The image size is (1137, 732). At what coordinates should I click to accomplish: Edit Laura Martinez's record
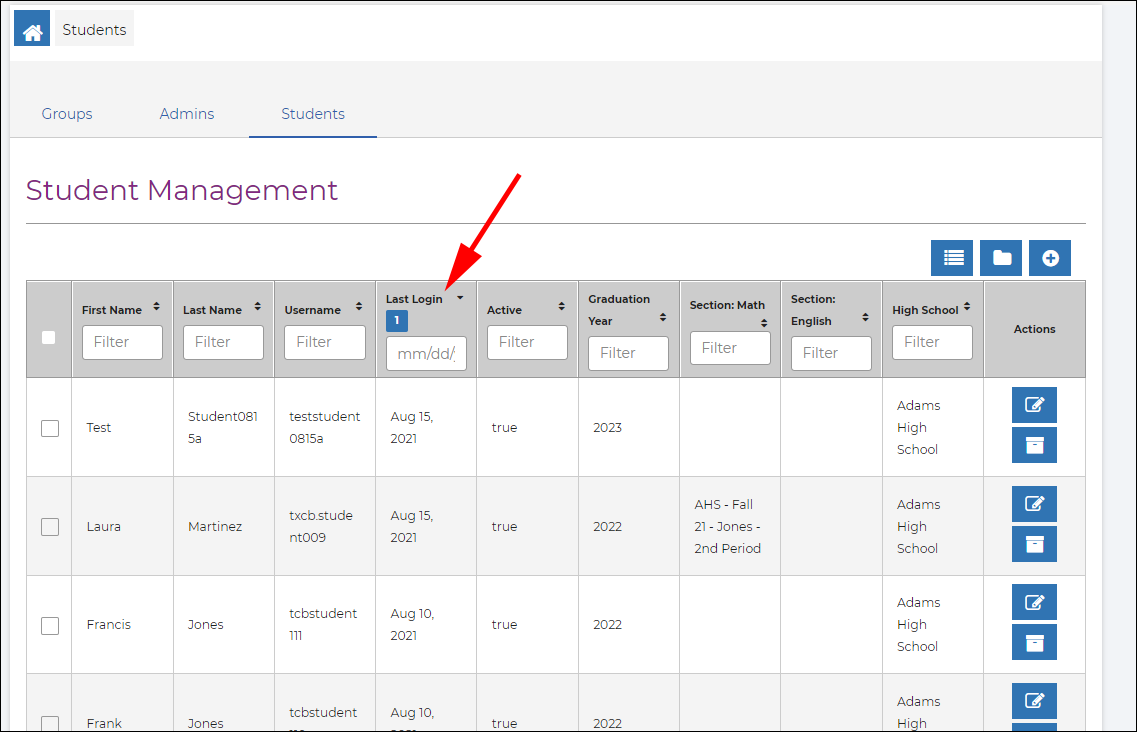click(1034, 504)
